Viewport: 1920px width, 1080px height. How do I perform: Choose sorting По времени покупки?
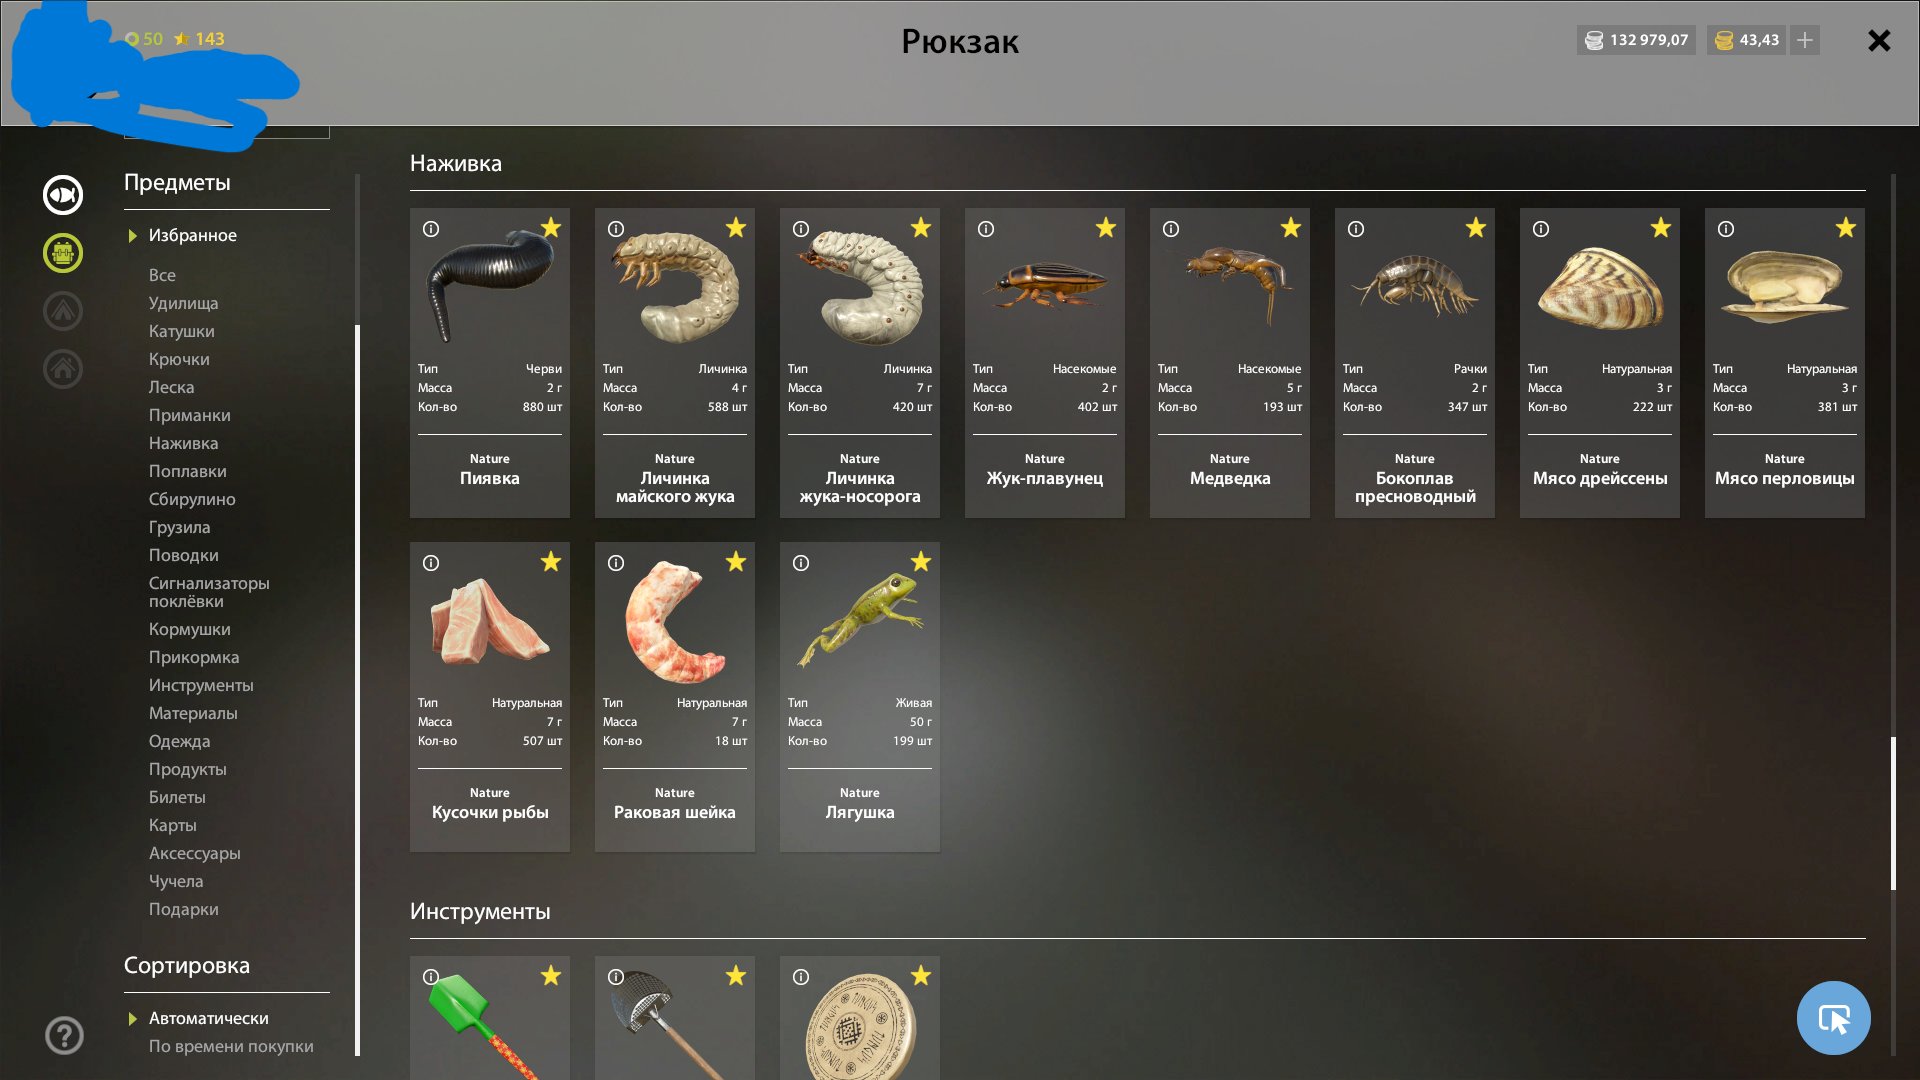pos(231,1046)
